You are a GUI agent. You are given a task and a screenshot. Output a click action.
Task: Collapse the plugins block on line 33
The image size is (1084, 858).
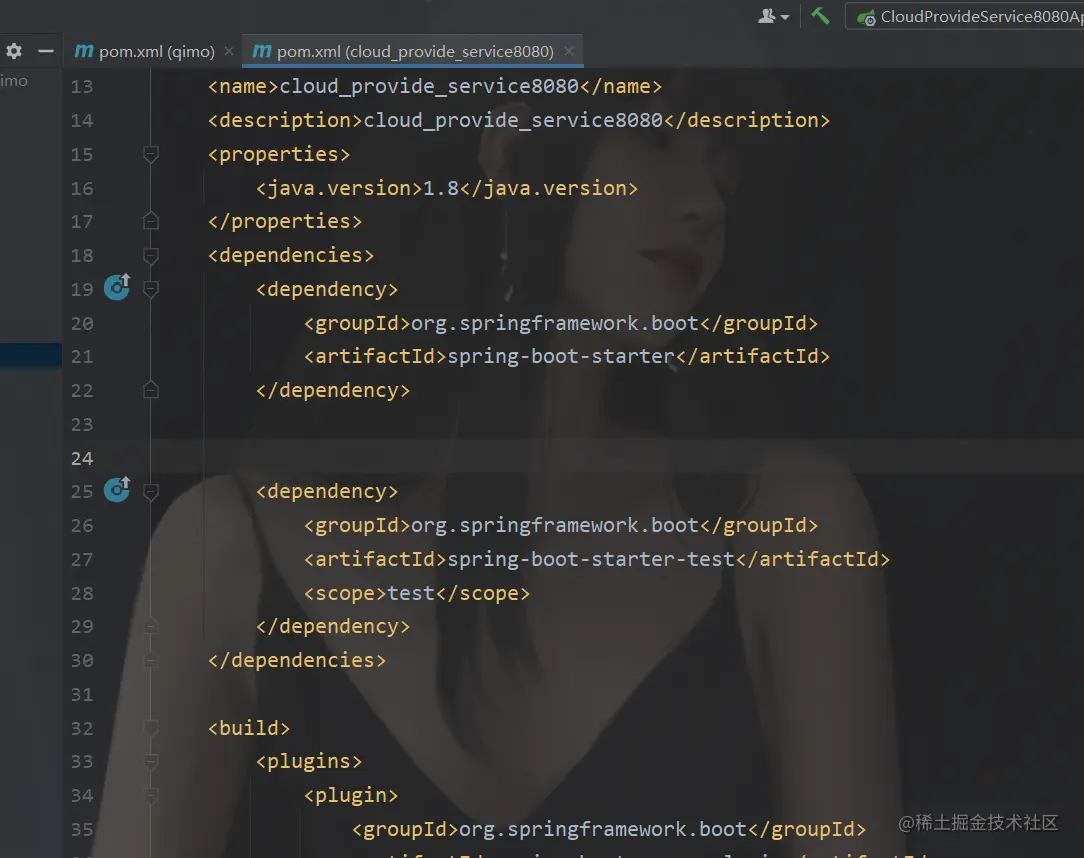(151, 762)
